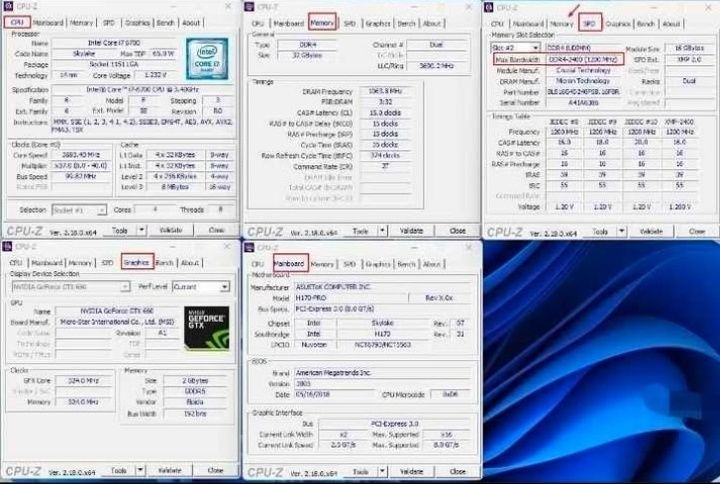Click the Crucial Technology module manufacturer value
This screenshot has width=720, height=484.
tap(583, 71)
